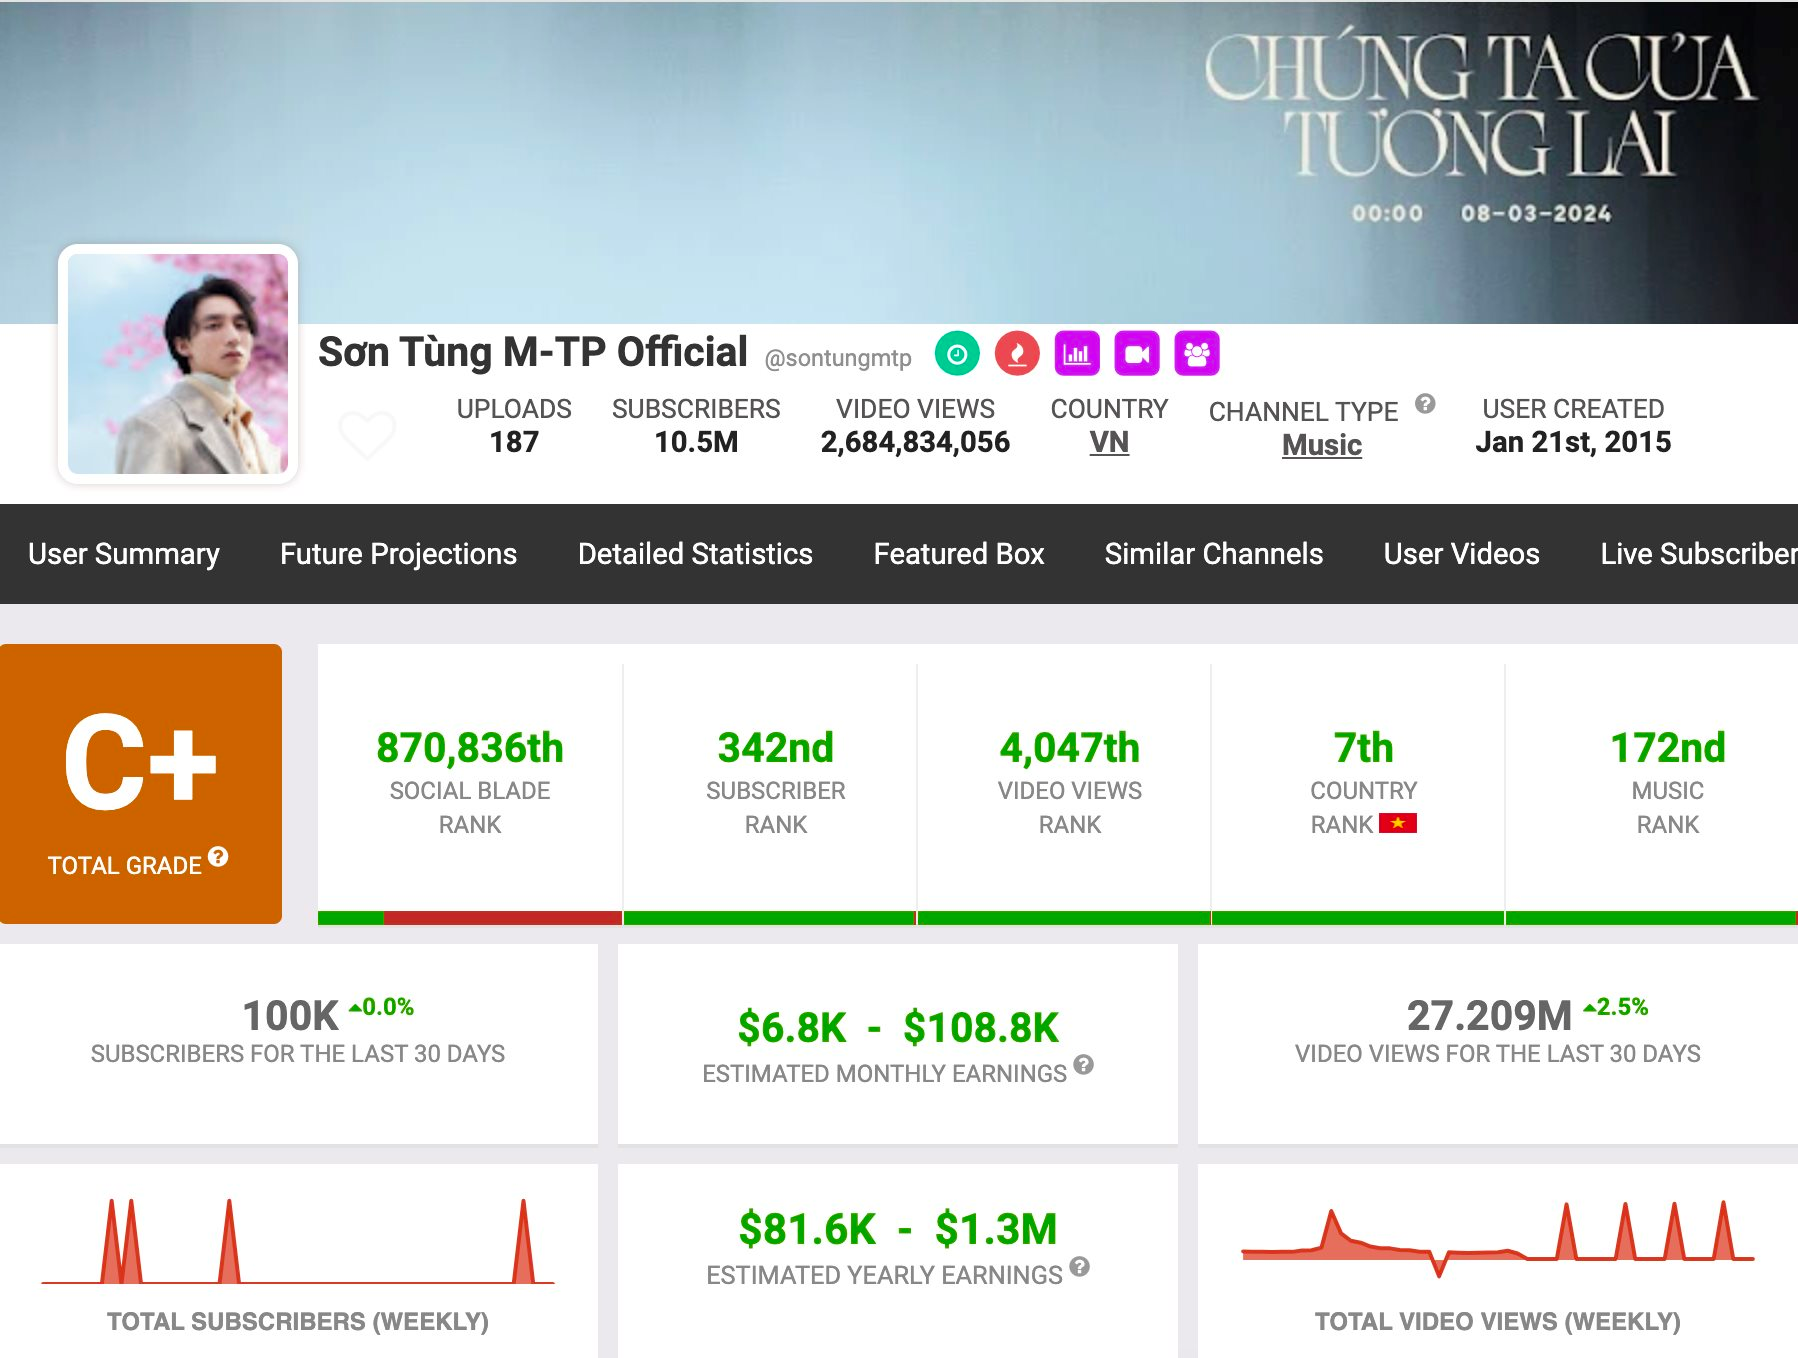
Task: Click help icon for Estimated Yearly Earnings
Action: (x=1079, y=1267)
